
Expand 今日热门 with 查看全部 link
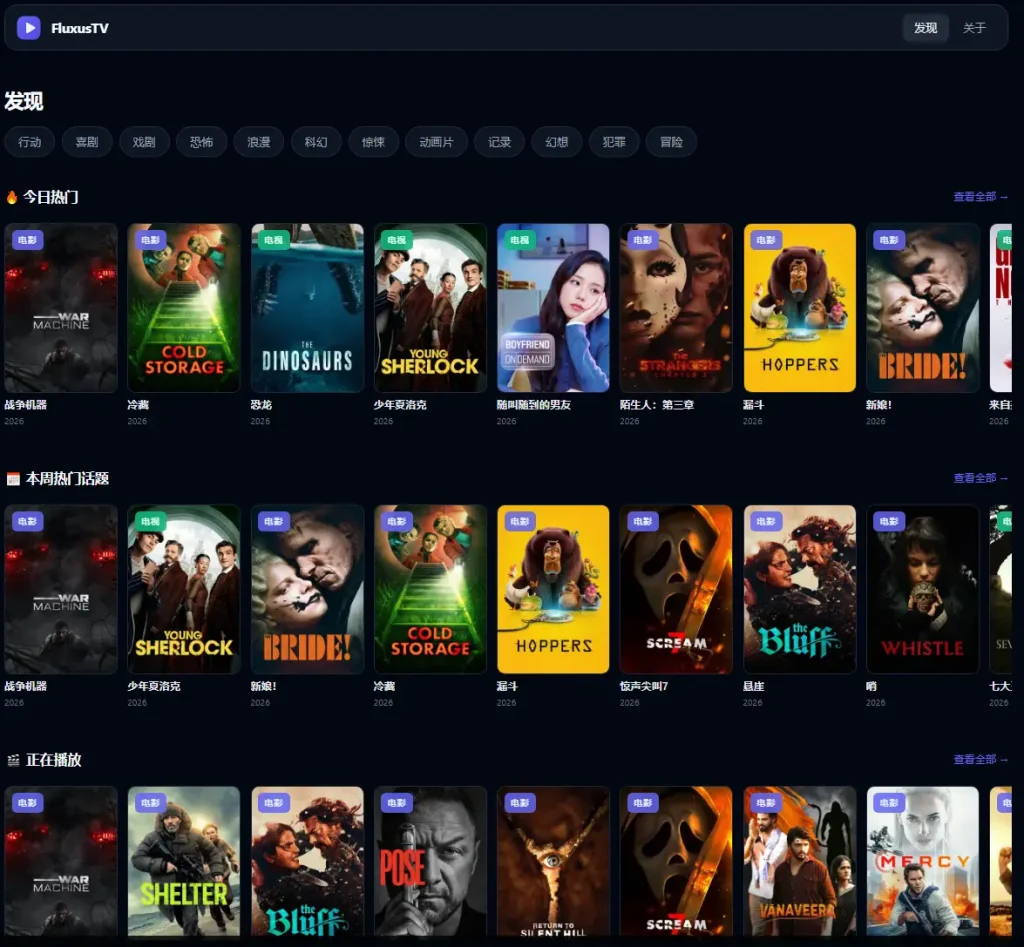click(980, 197)
